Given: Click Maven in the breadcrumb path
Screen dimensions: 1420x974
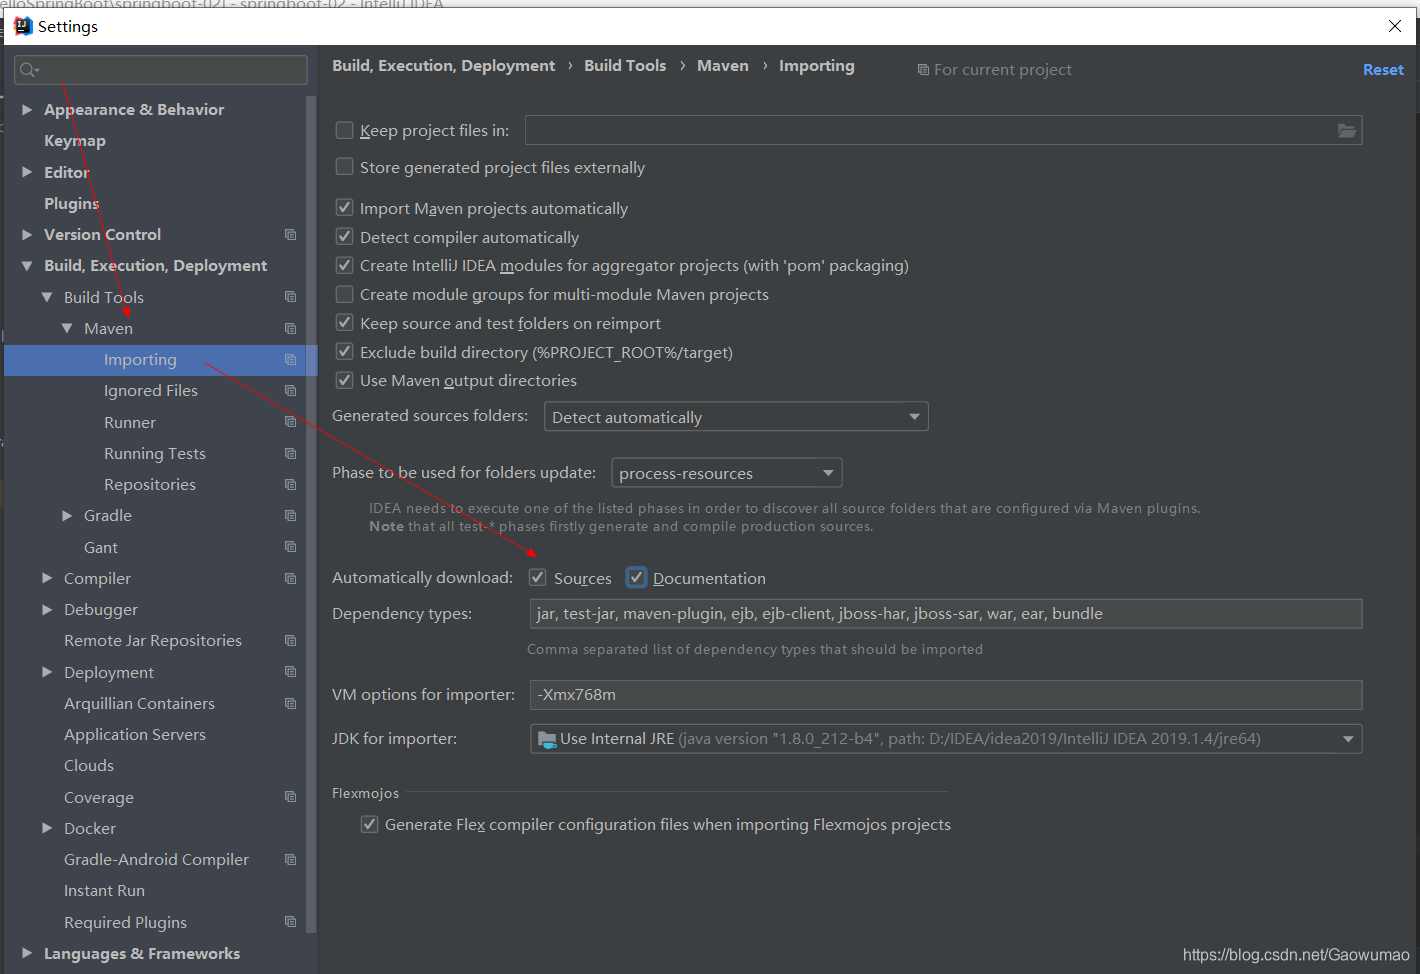Looking at the screenshot, I should point(723,66).
